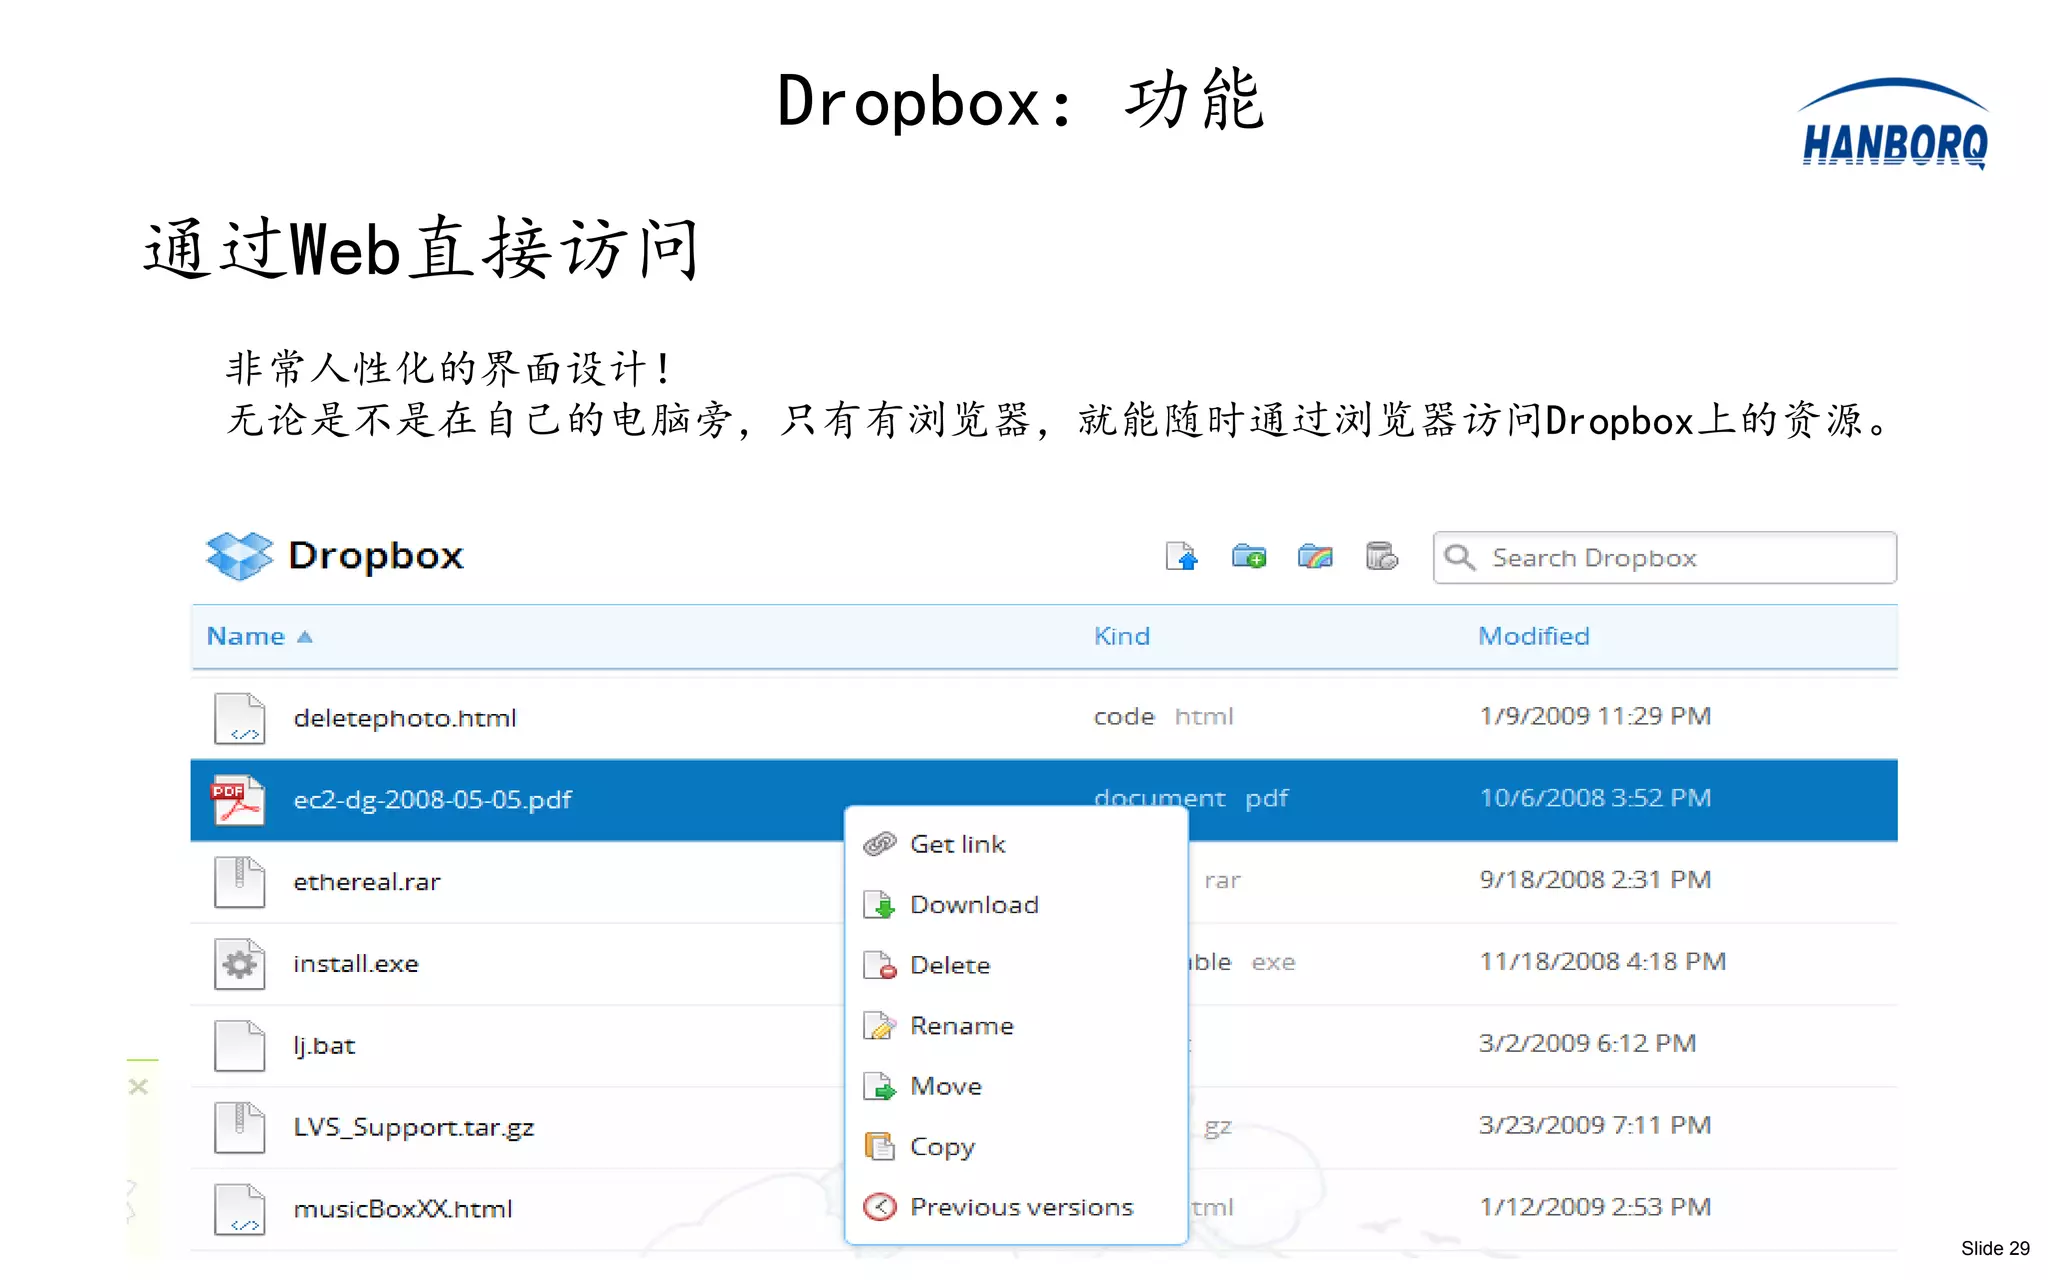
Task: Click the clock icon beside Previous versions
Action: click(x=880, y=1207)
